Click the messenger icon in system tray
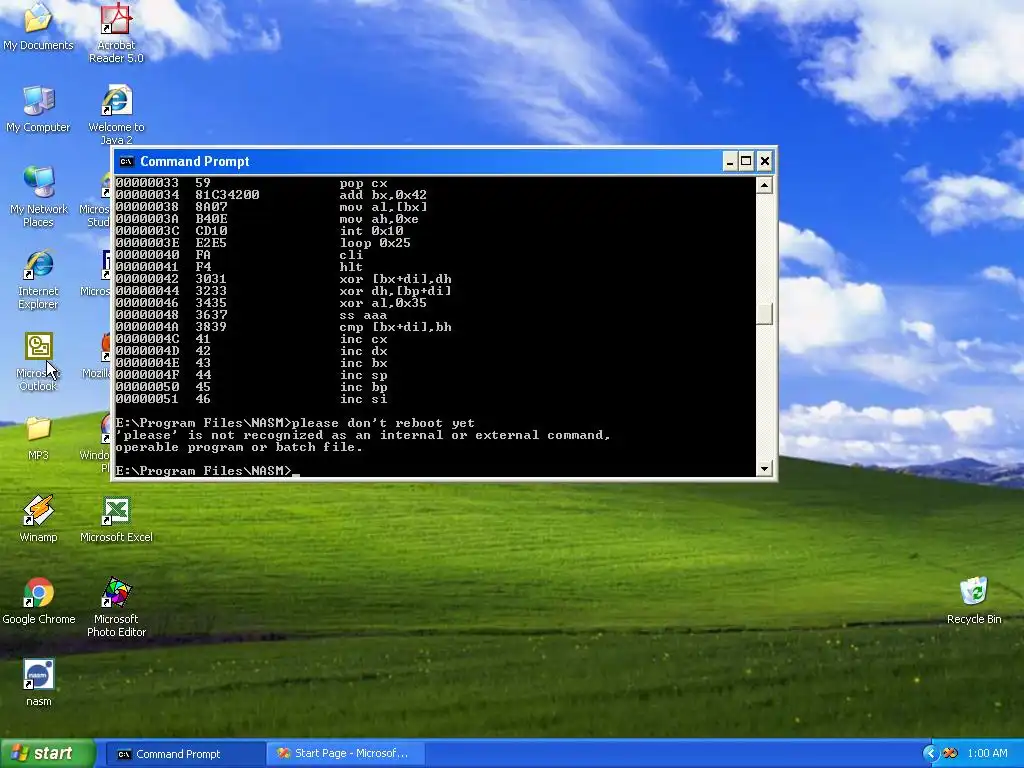1024x768 pixels. coord(950,753)
